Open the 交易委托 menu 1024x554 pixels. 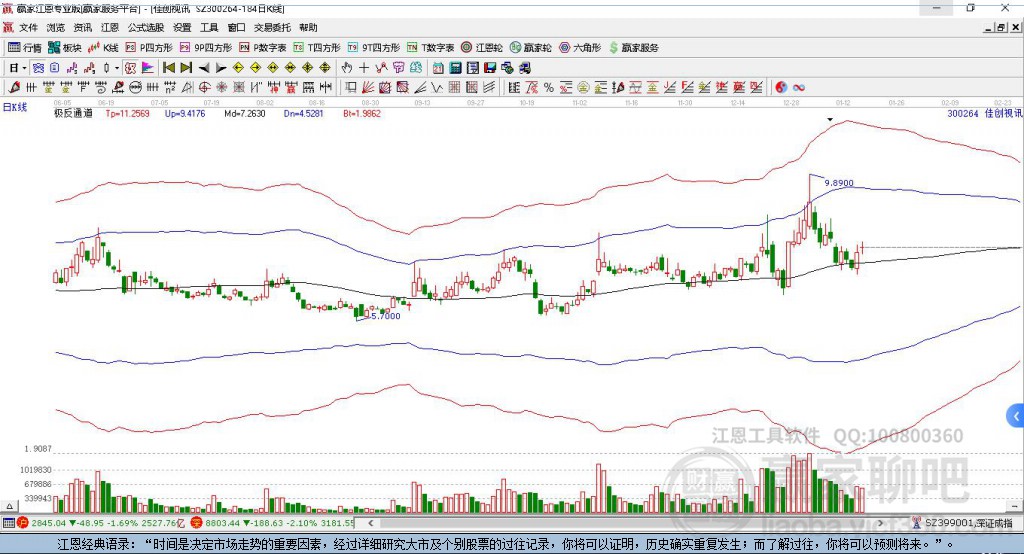click(x=272, y=27)
